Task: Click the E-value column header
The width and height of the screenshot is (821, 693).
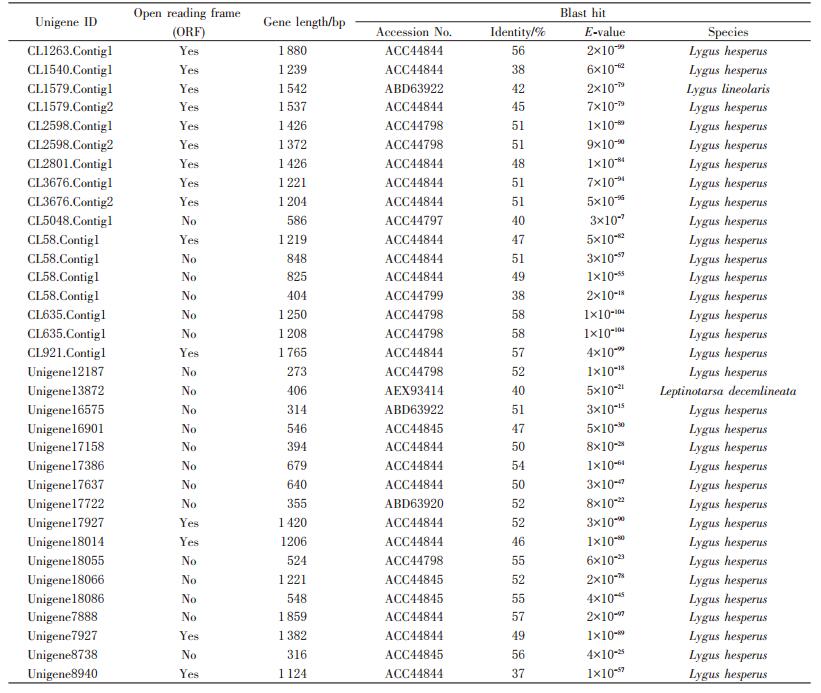Action: click(604, 32)
